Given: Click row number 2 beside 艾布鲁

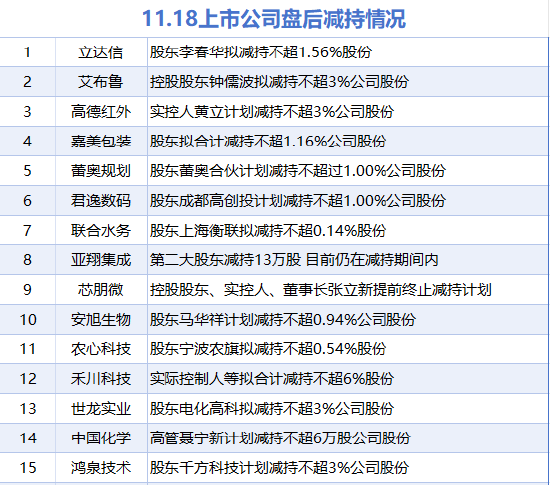Looking at the screenshot, I should pyautogui.click(x=27, y=82).
